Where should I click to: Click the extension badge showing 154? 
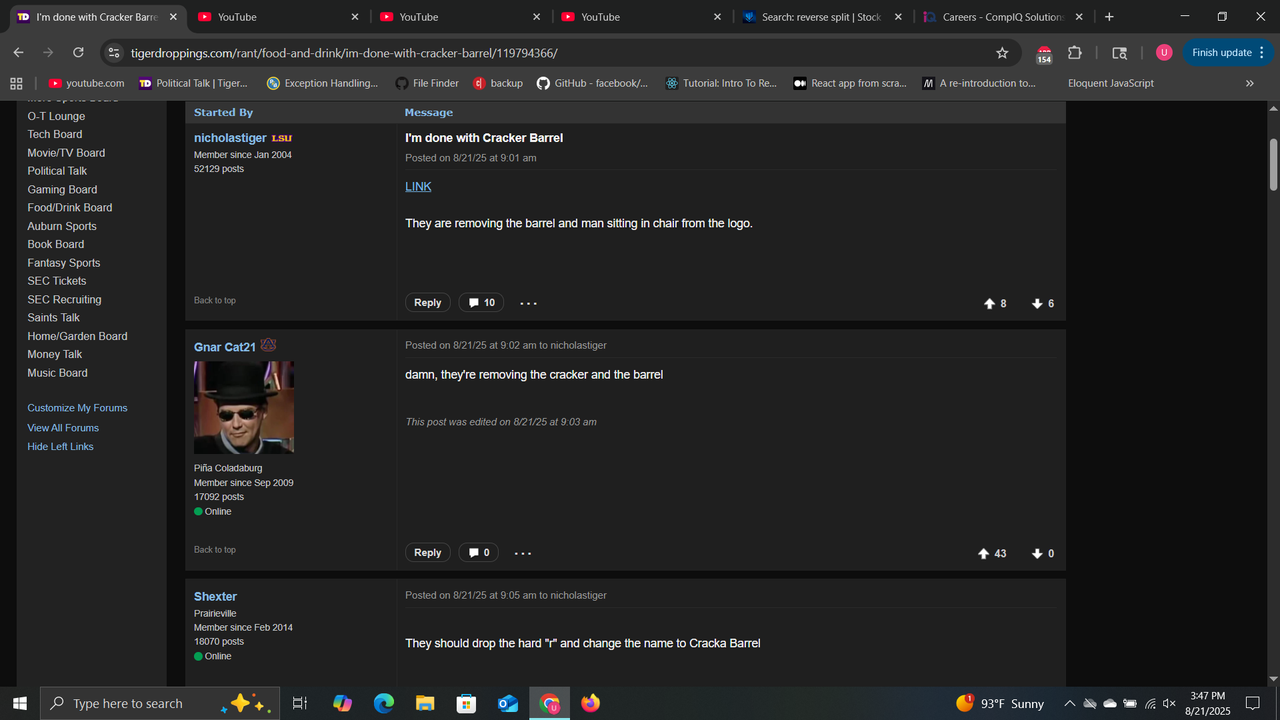pyautogui.click(x=1044, y=55)
